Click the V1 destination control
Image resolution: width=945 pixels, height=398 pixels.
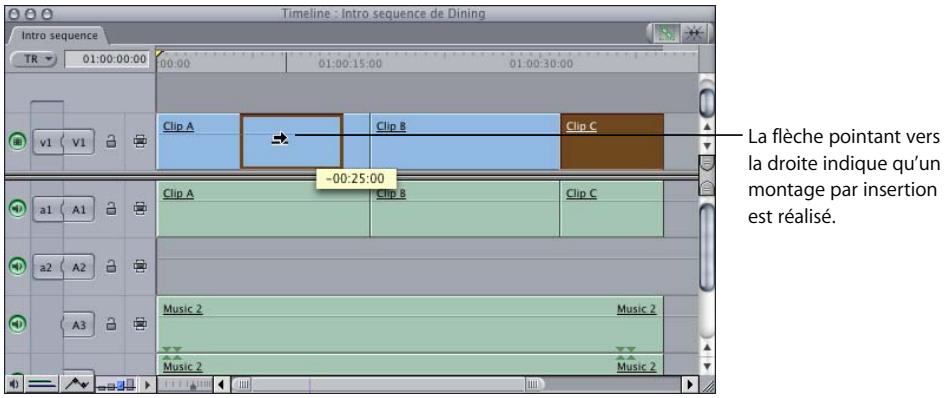80,142
